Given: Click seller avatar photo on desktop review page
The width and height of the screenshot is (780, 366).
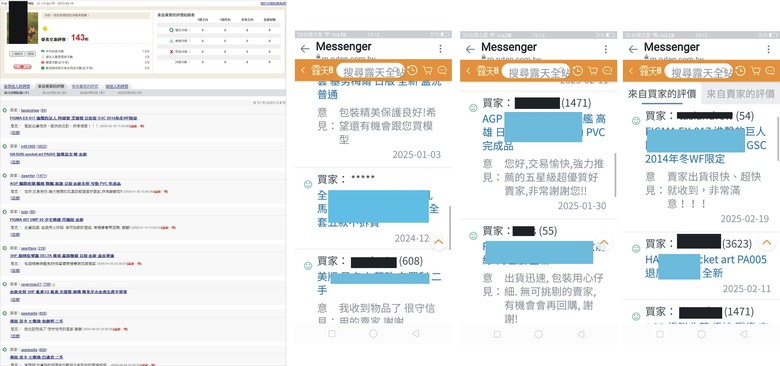Looking at the screenshot, I should click(x=22, y=27).
